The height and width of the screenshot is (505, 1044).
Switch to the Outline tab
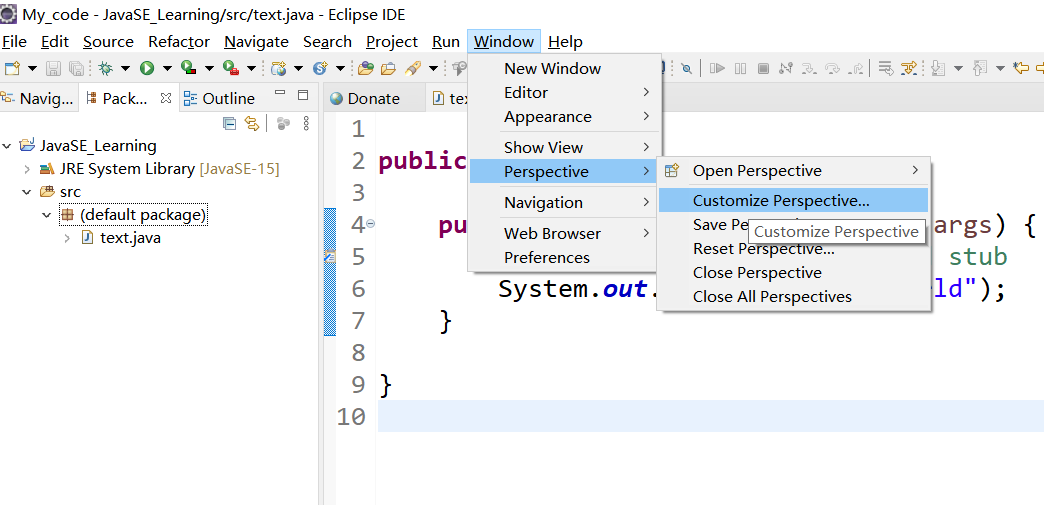[220, 99]
